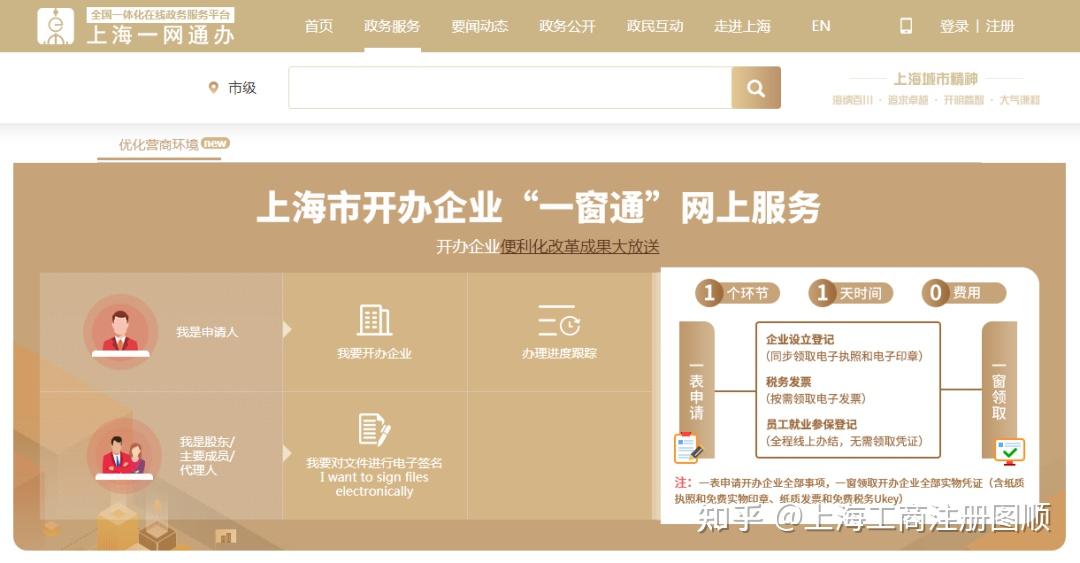1080x563 pixels.
Task: Click the 我是申请人 avatar icon
Action: click(x=121, y=332)
